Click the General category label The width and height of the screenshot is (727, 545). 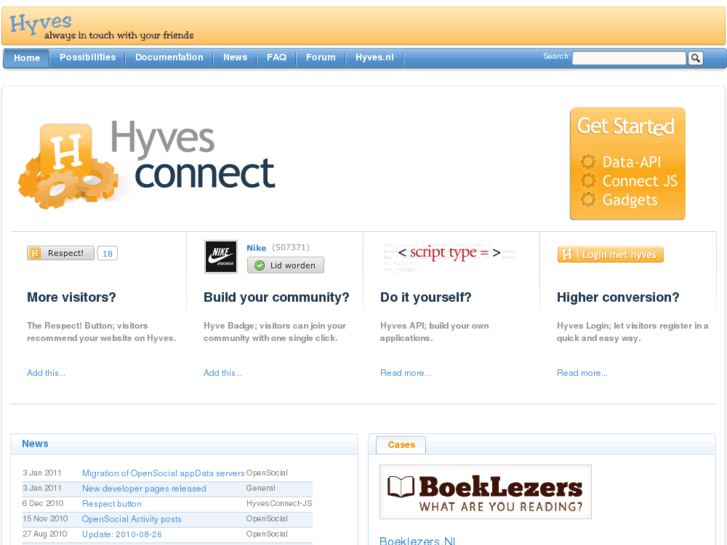[x=261, y=488]
